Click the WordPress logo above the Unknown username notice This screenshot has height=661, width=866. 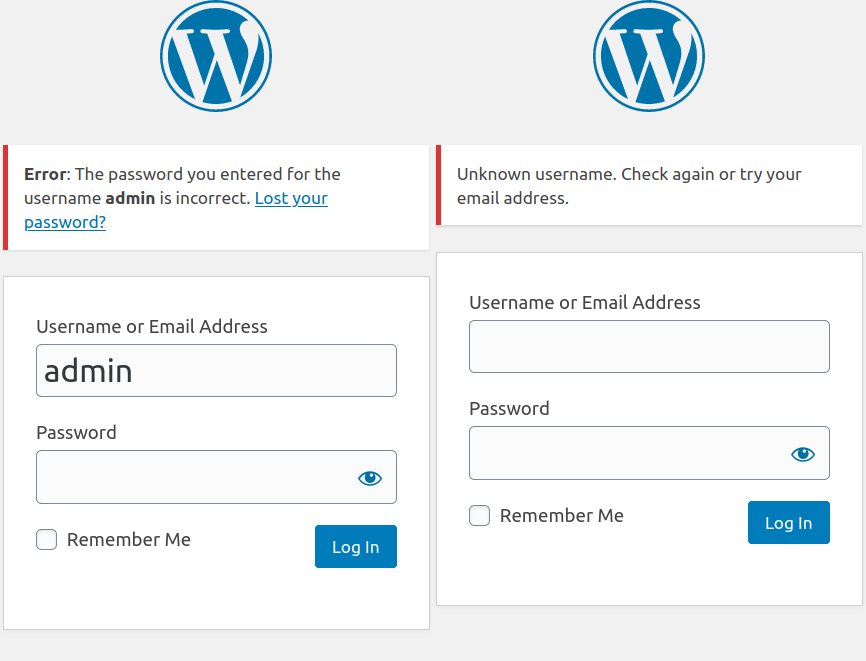click(x=649, y=56)
